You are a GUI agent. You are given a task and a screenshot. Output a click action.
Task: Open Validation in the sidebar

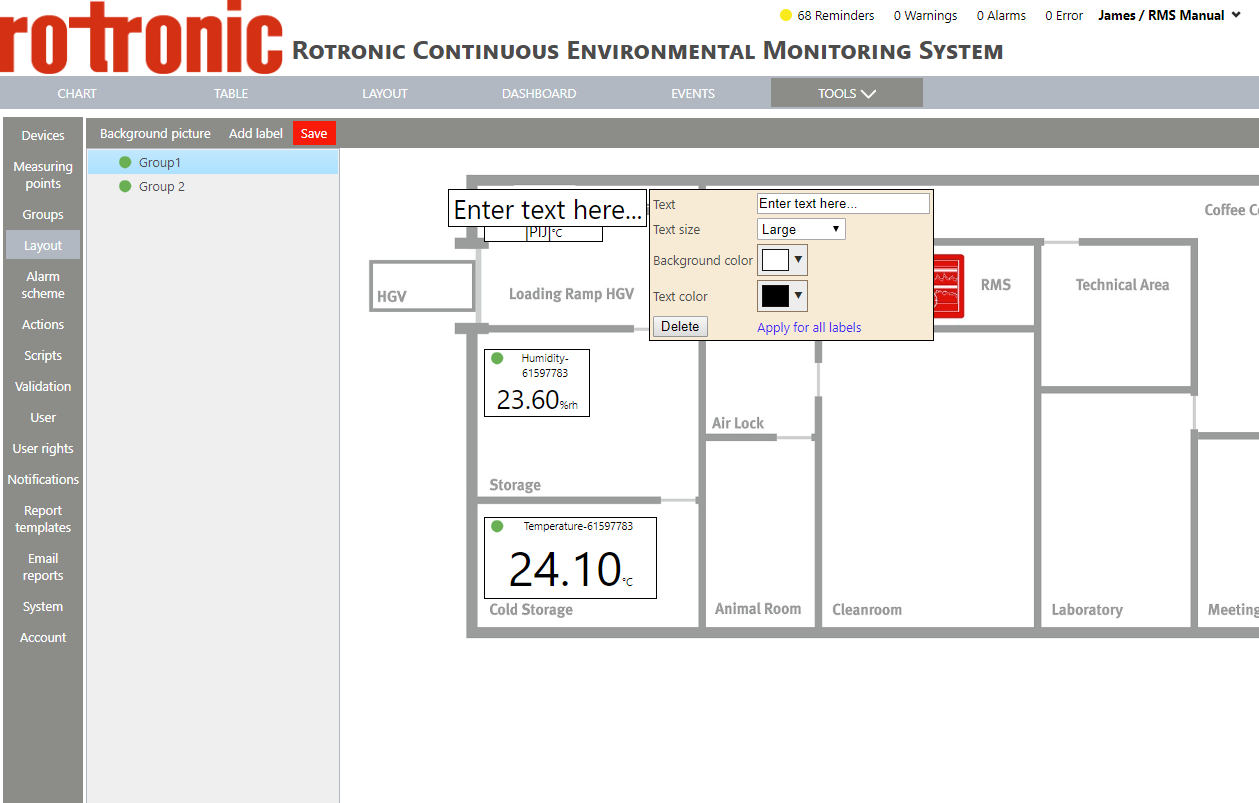click(x=43, y=386)
